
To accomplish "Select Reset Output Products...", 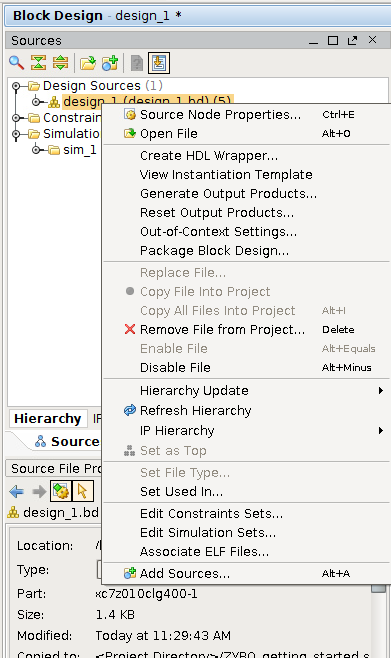I will pos(217,212).
